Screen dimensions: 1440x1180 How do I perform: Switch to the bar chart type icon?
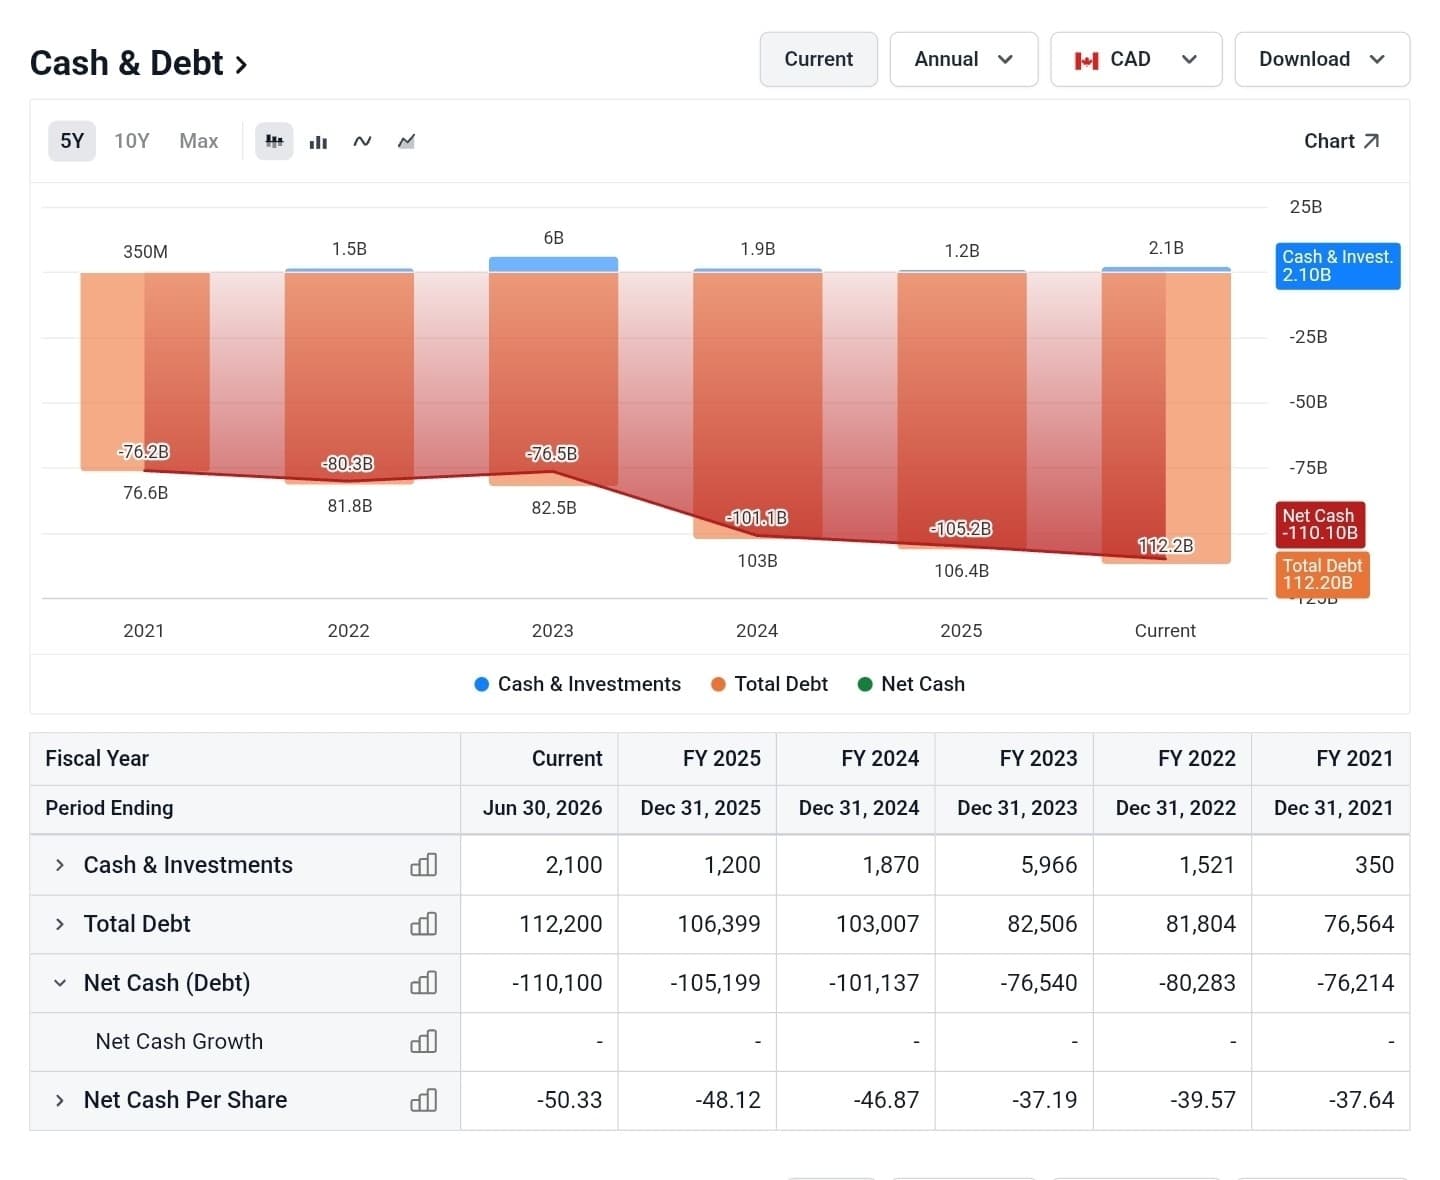[318, 141]
